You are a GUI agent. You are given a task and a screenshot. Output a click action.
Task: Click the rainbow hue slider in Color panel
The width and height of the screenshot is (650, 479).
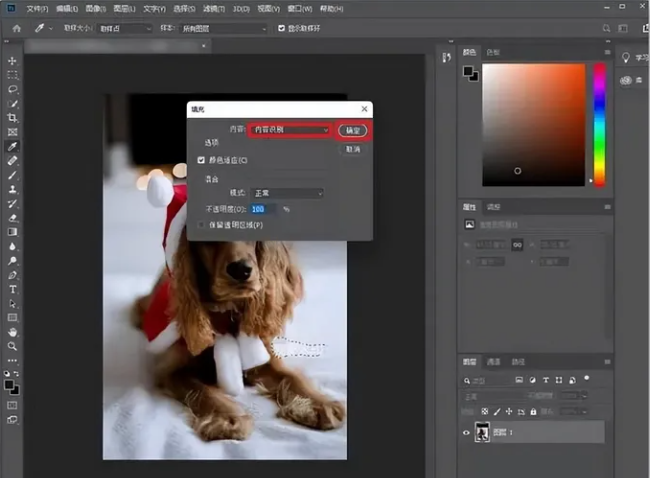pos(599,125)
